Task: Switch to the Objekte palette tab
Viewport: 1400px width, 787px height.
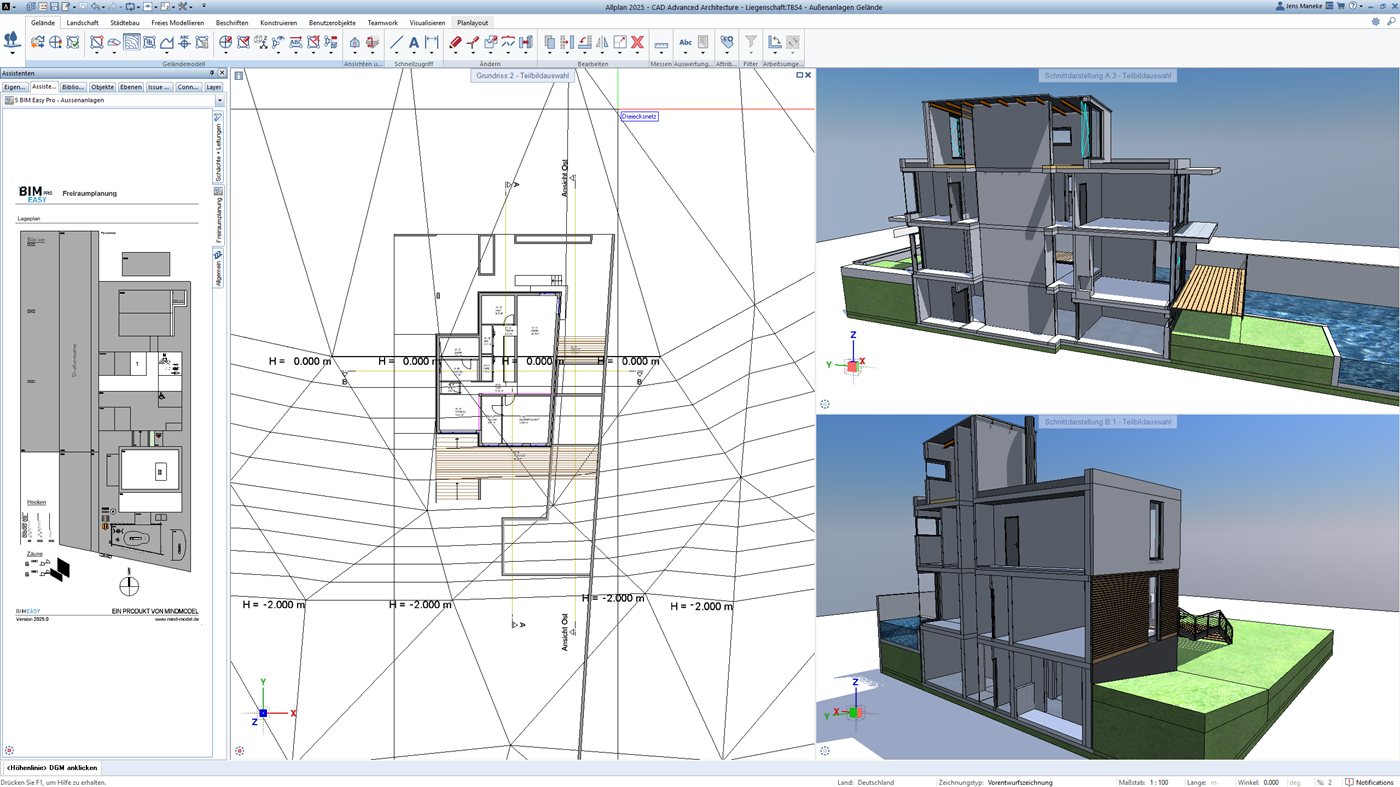Action: [102, 87]
